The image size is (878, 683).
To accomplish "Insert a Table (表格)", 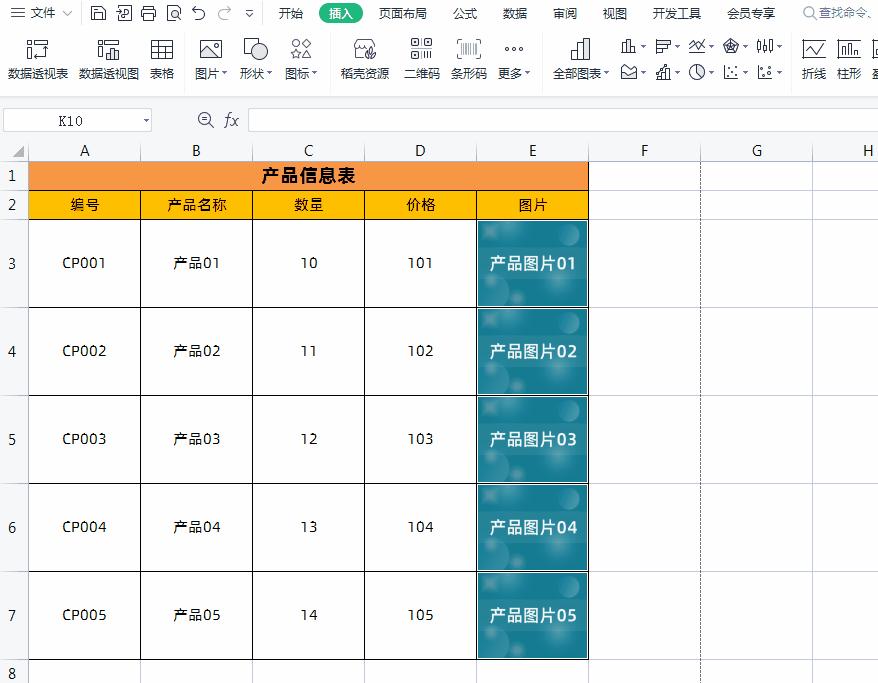I will point(162,57).
